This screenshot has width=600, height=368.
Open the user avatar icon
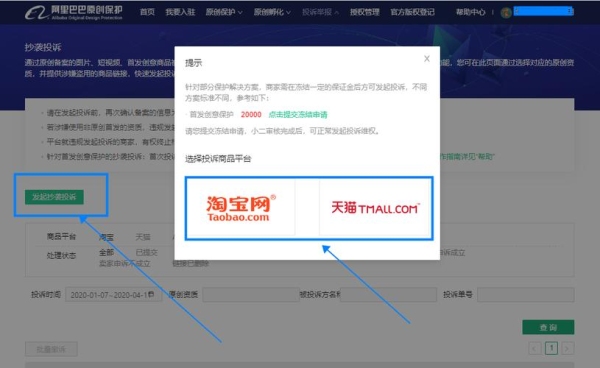[x=506, y=13]
